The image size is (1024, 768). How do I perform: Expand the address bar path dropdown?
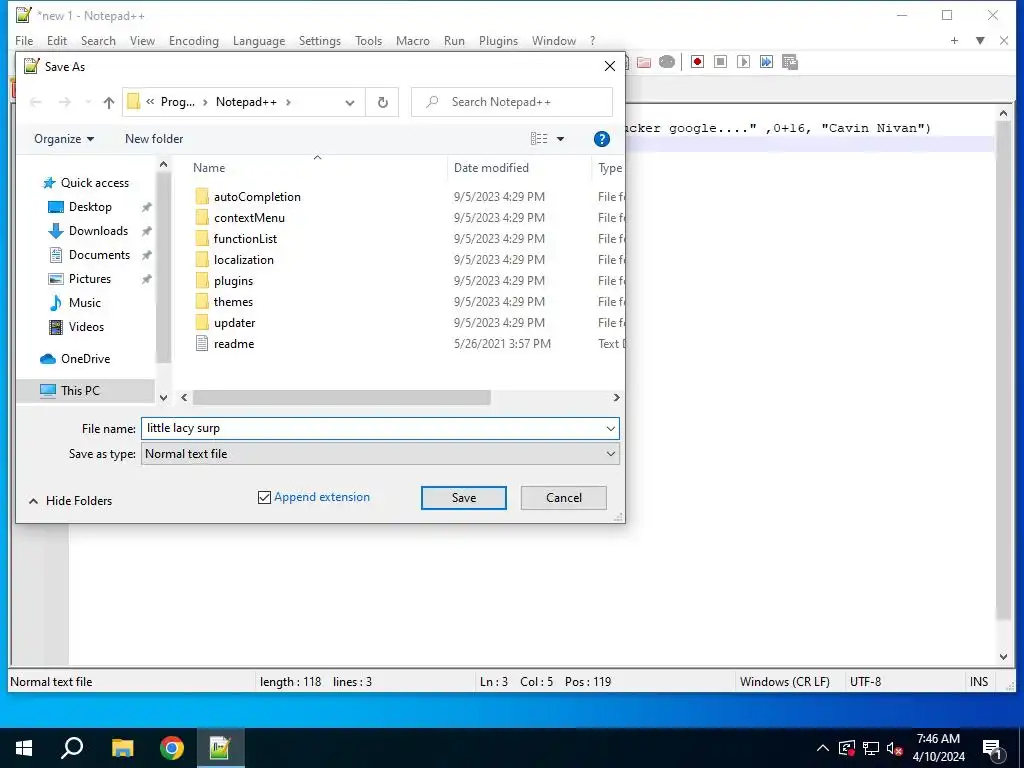350,103
